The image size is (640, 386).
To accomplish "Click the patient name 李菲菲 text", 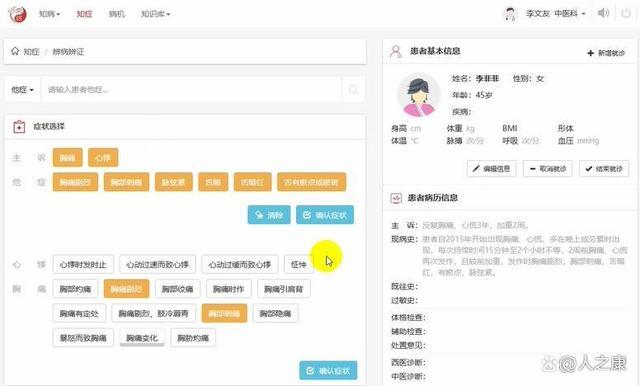I will [x=487, y=78].
